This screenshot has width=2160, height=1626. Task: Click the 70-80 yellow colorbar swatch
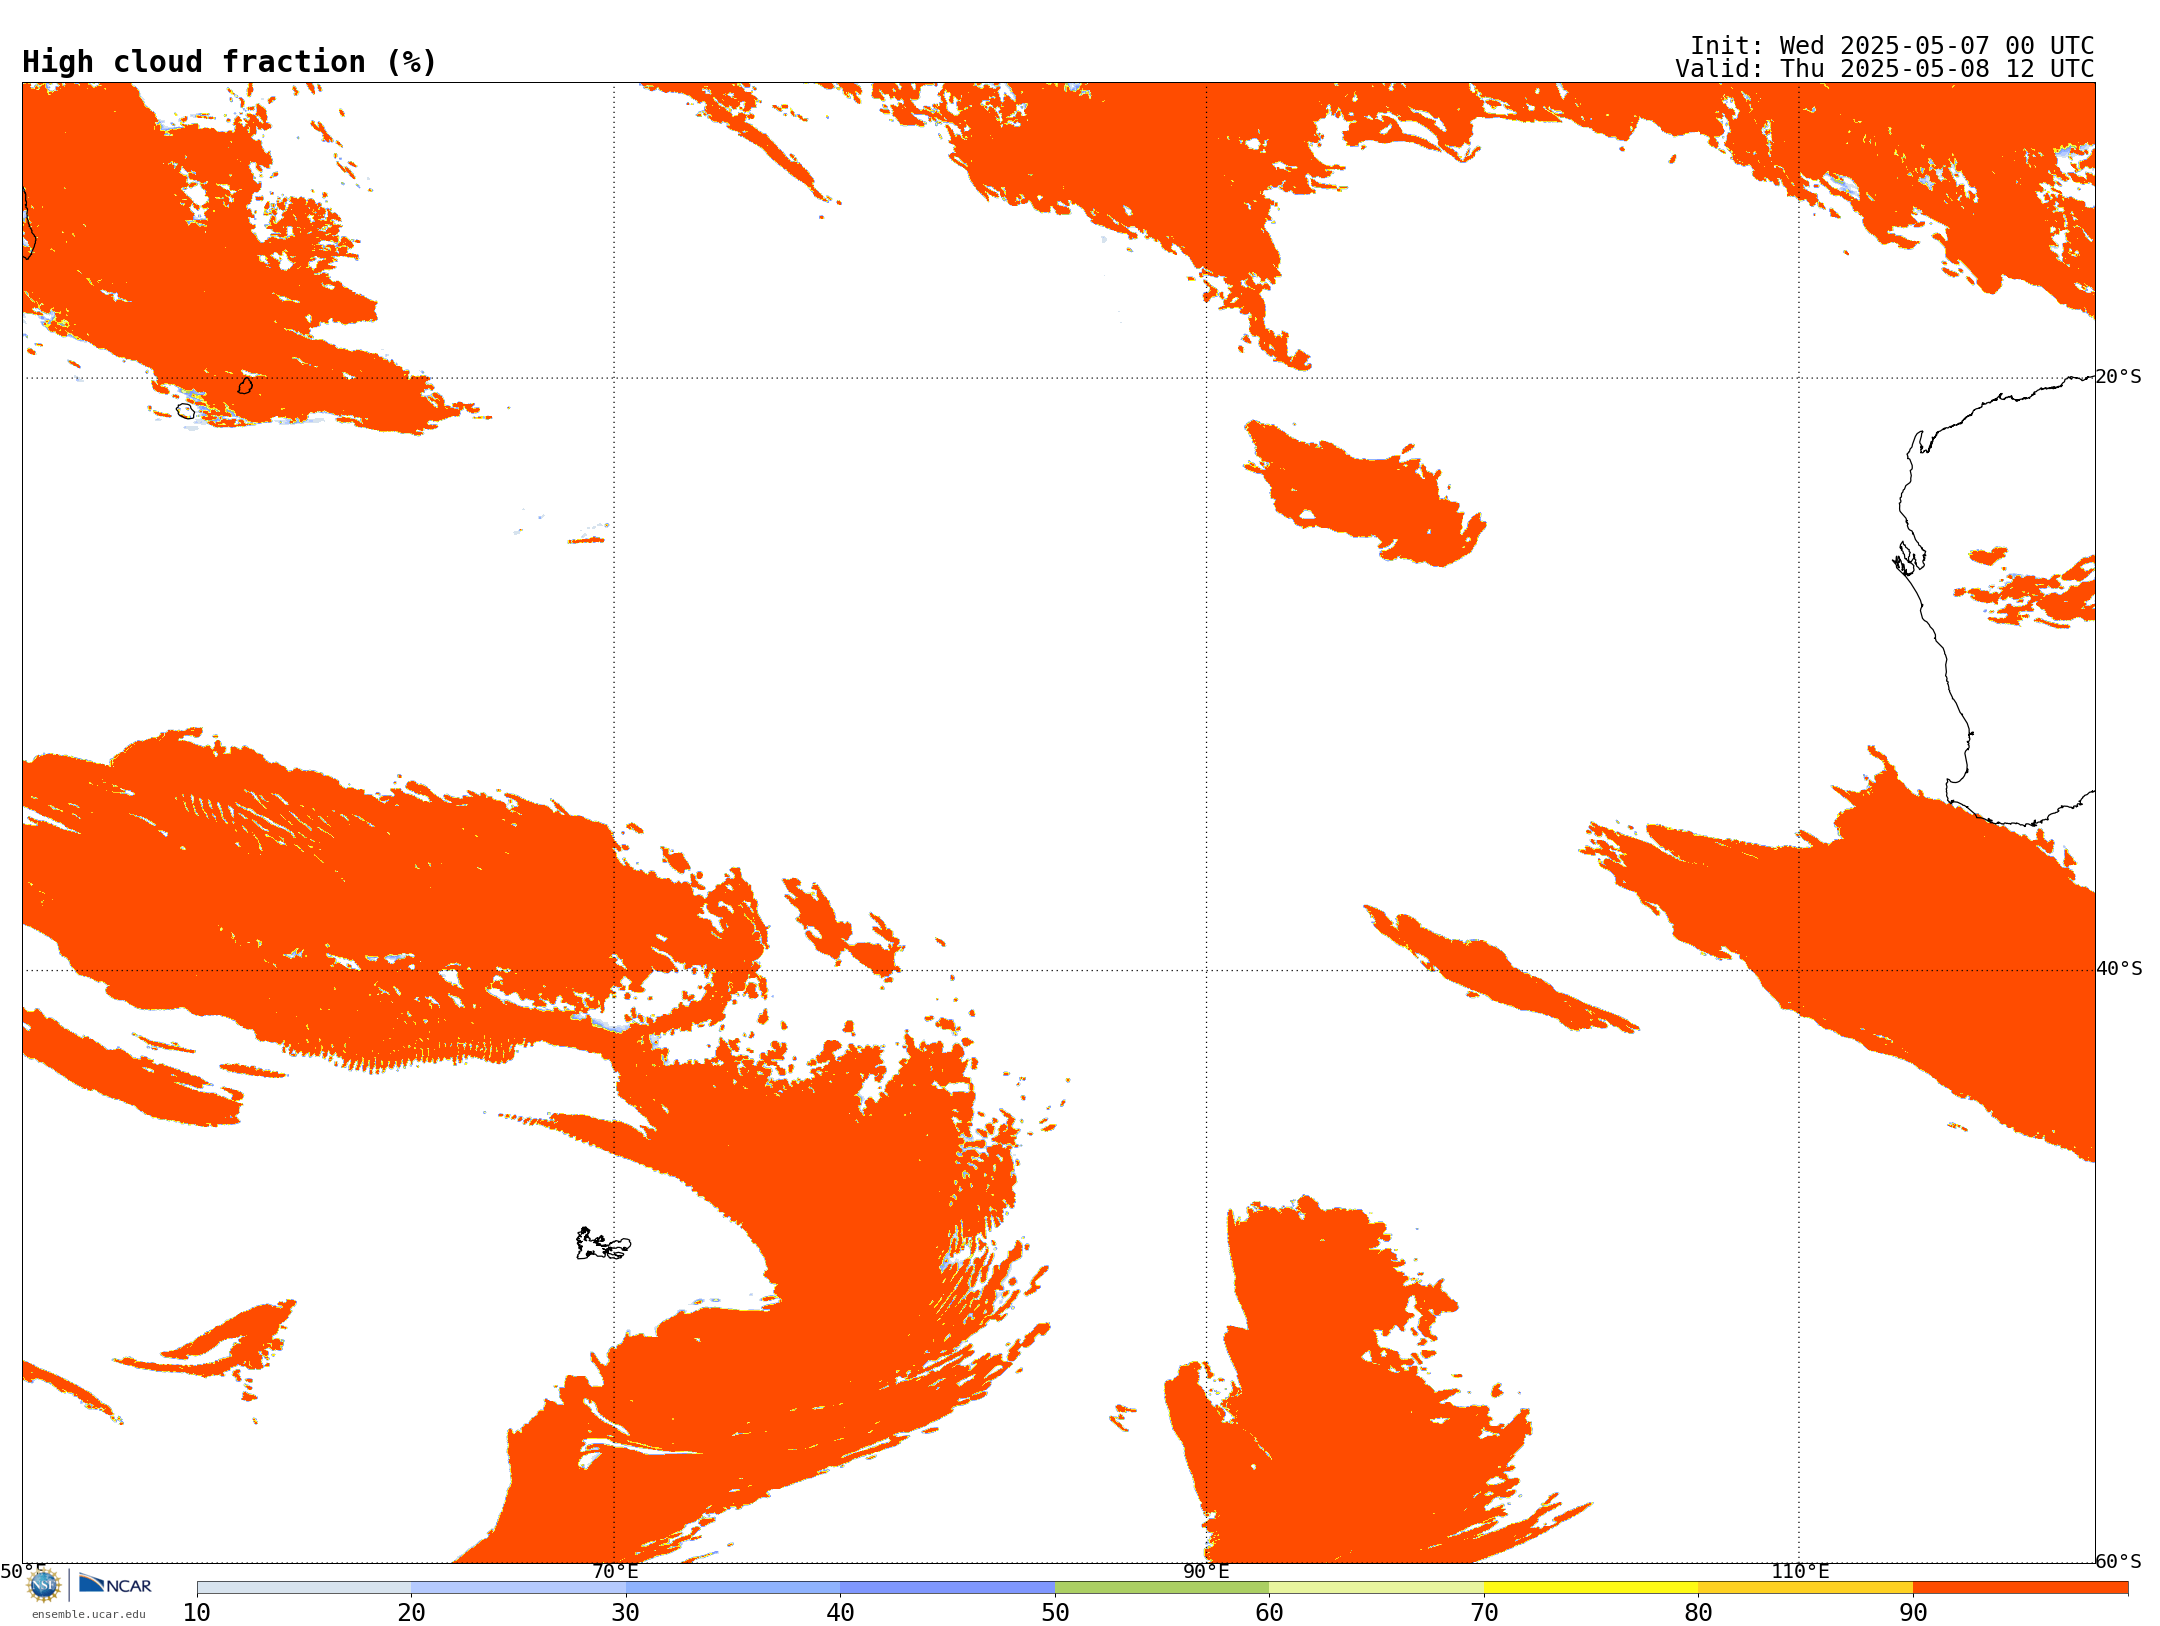point(1591,1588)
